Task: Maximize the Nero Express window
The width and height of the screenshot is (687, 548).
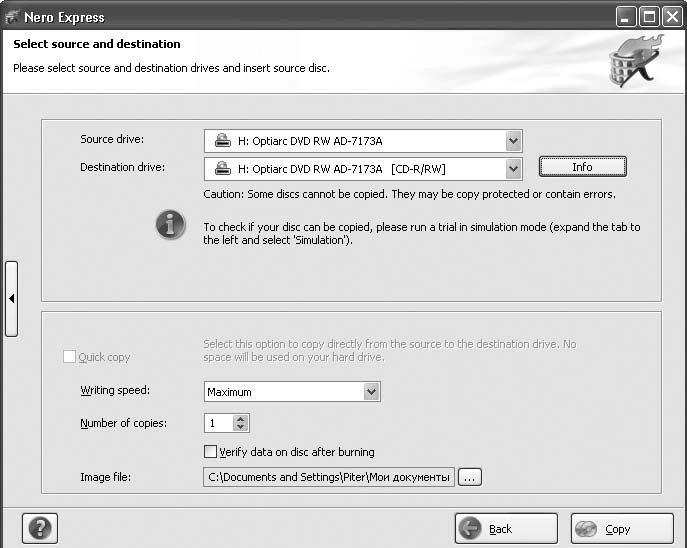Action: point(648,17)
